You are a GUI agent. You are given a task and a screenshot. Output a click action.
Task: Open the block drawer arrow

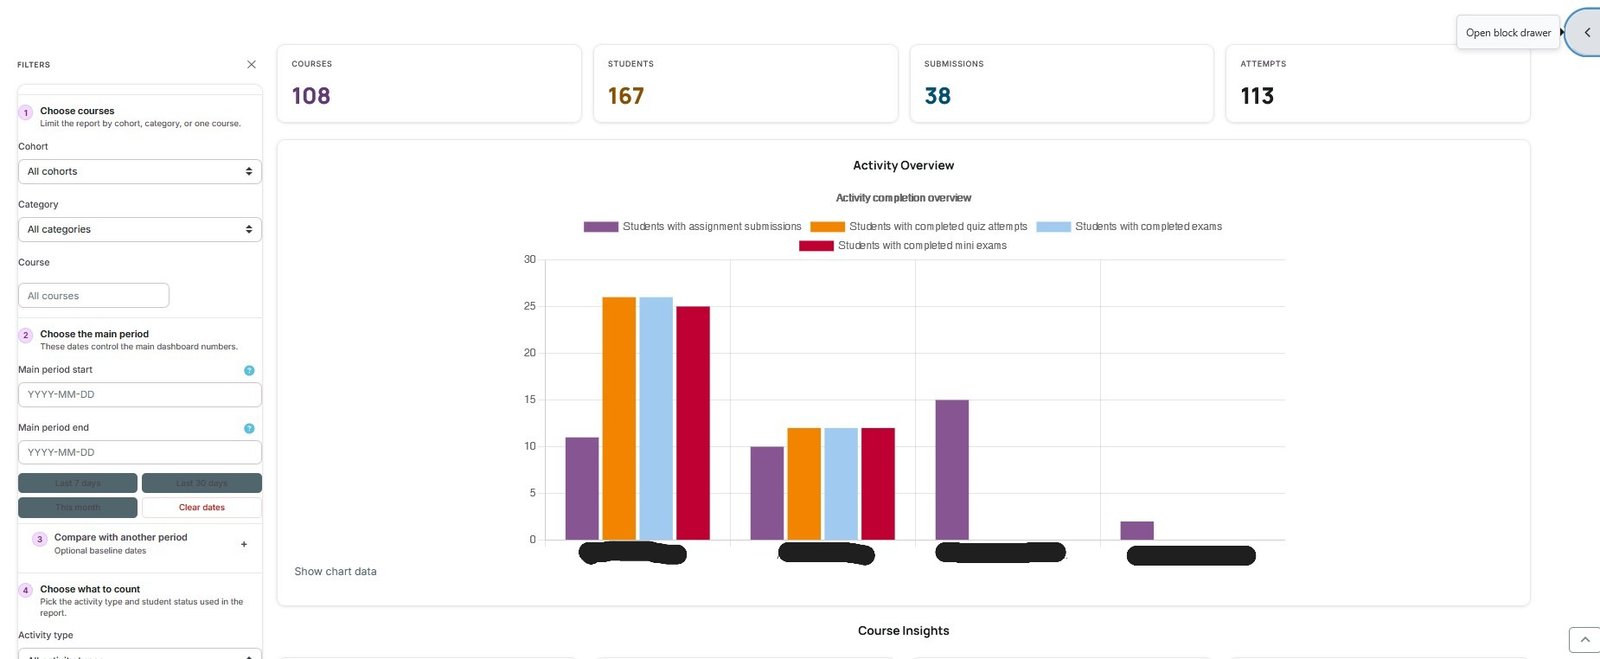coord(1586,32)
